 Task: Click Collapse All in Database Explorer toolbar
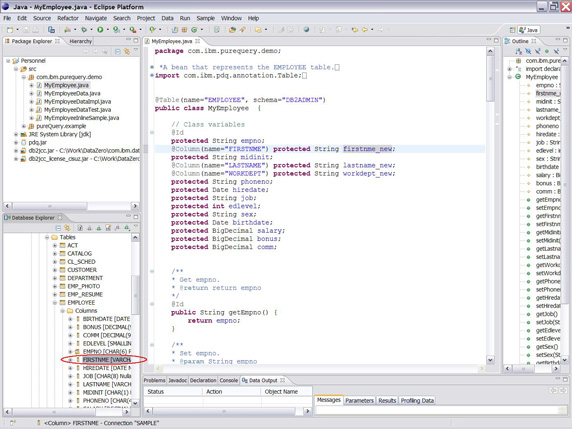[x=58, y=228]
